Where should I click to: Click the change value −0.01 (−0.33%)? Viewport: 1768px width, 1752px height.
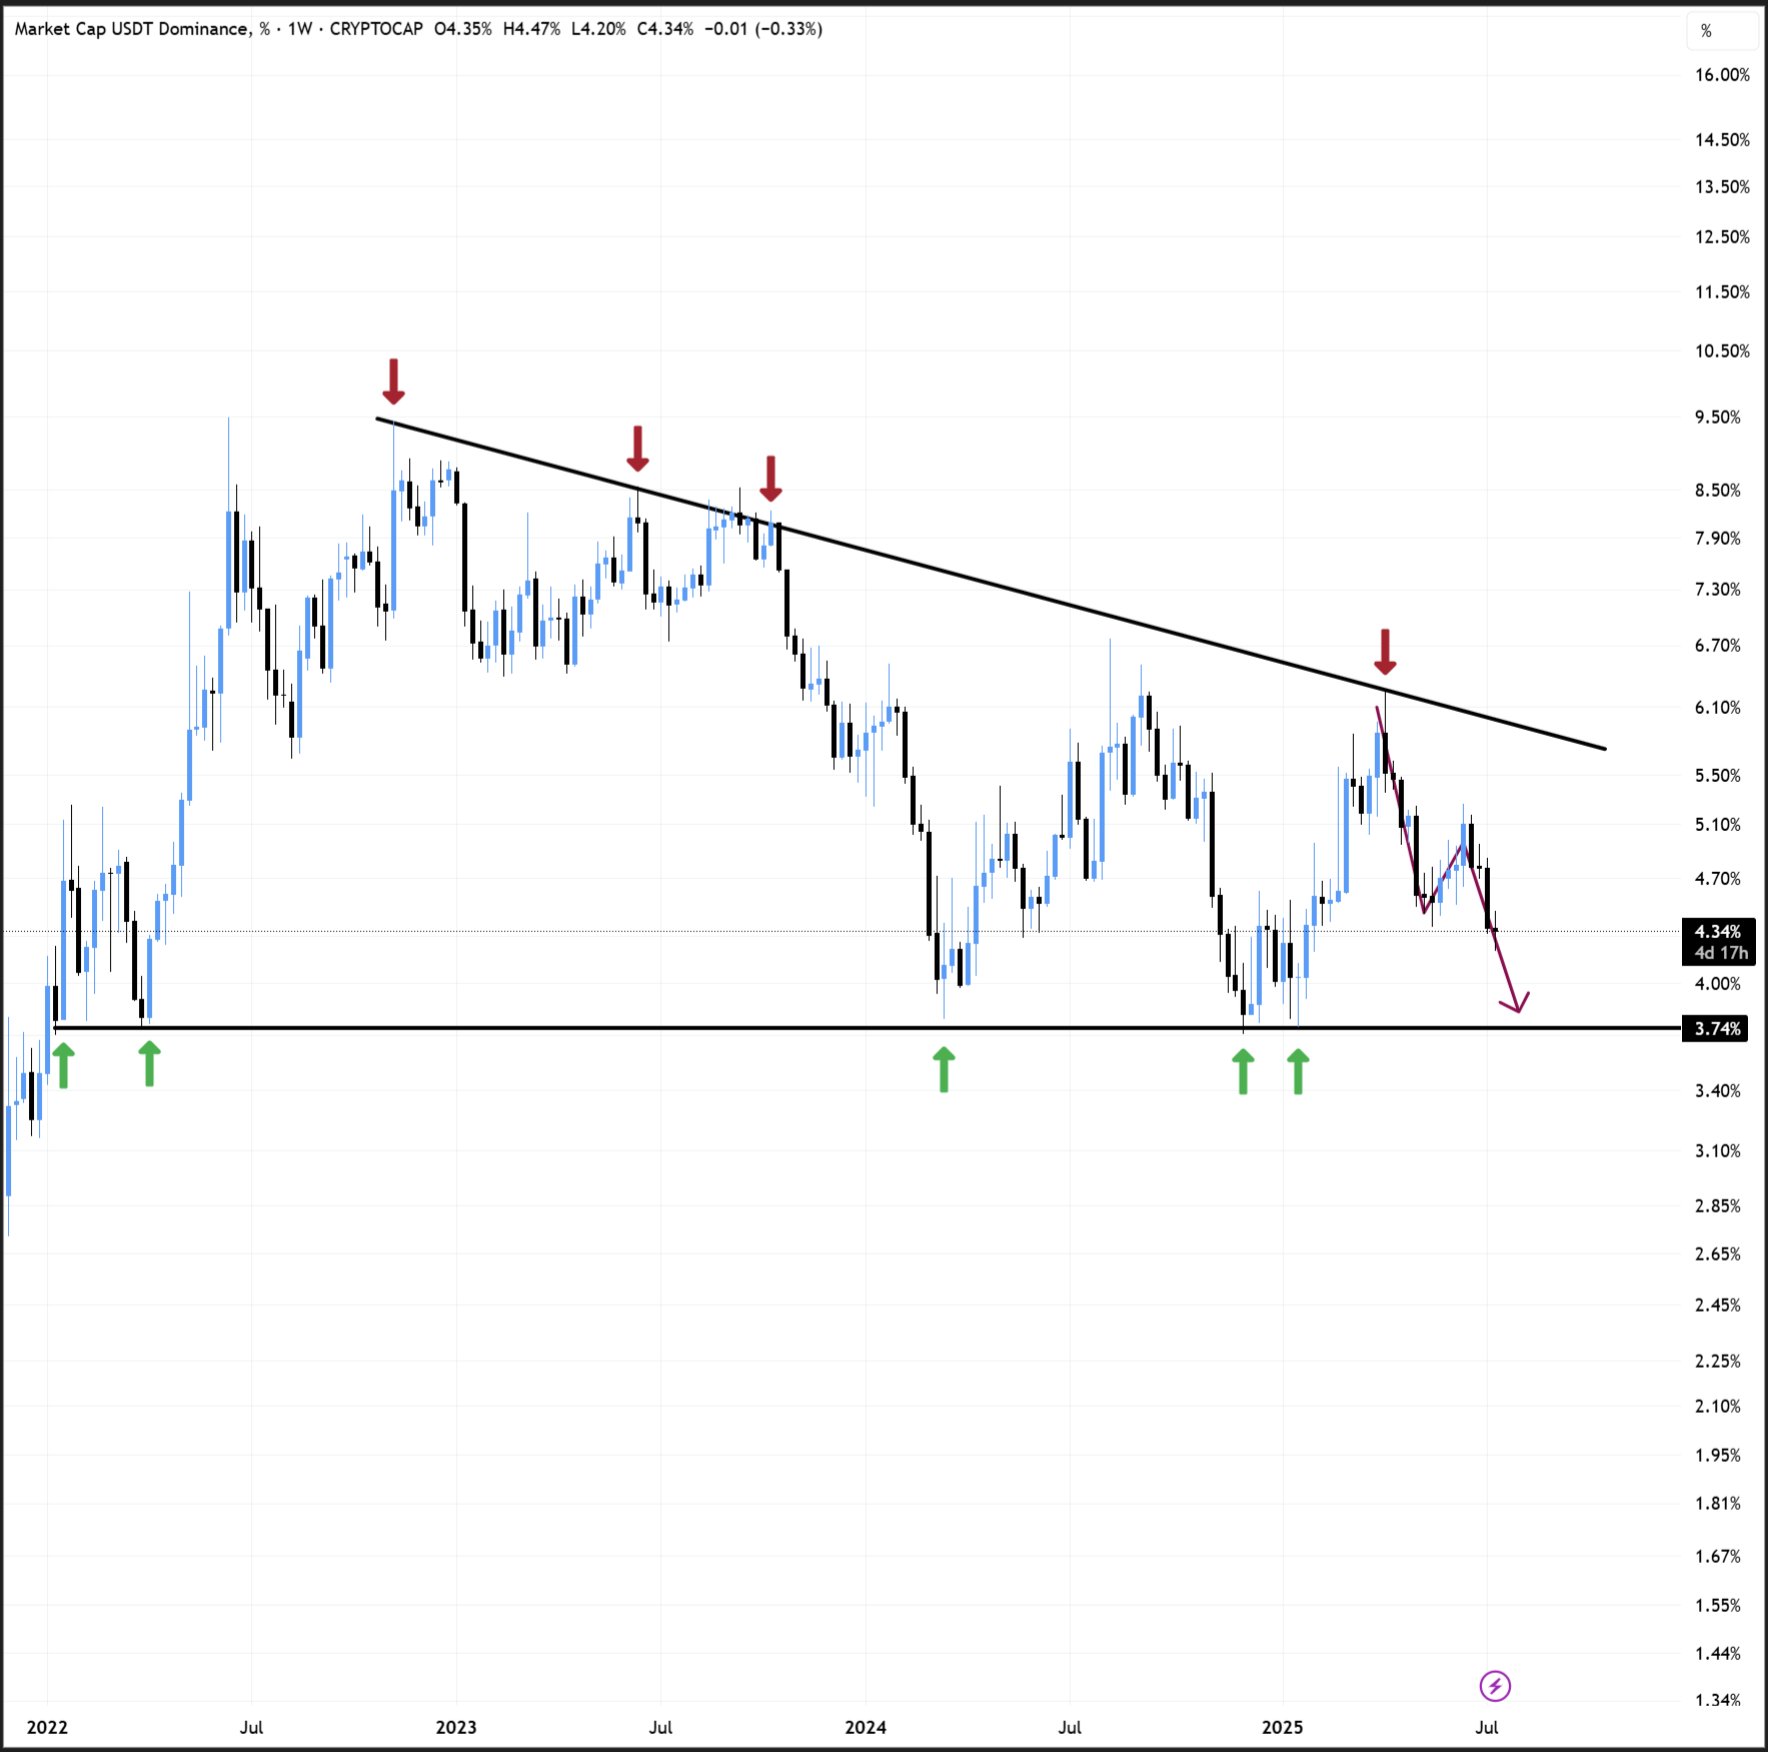(x=764, y=29)
